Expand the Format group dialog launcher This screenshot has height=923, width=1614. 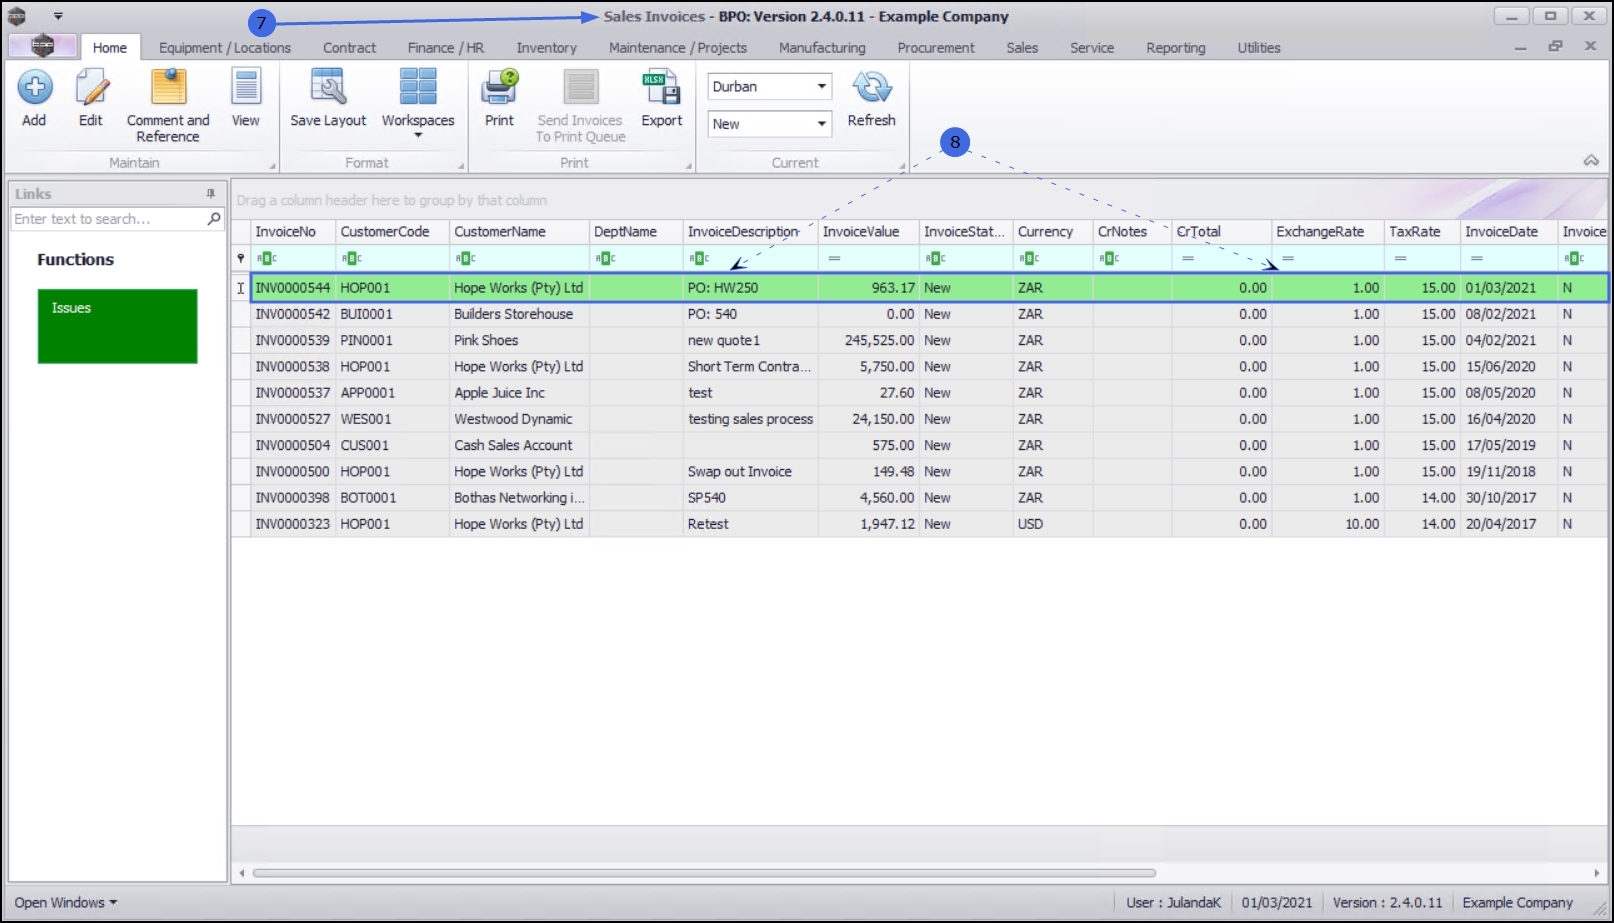click(x=461, y=166)
